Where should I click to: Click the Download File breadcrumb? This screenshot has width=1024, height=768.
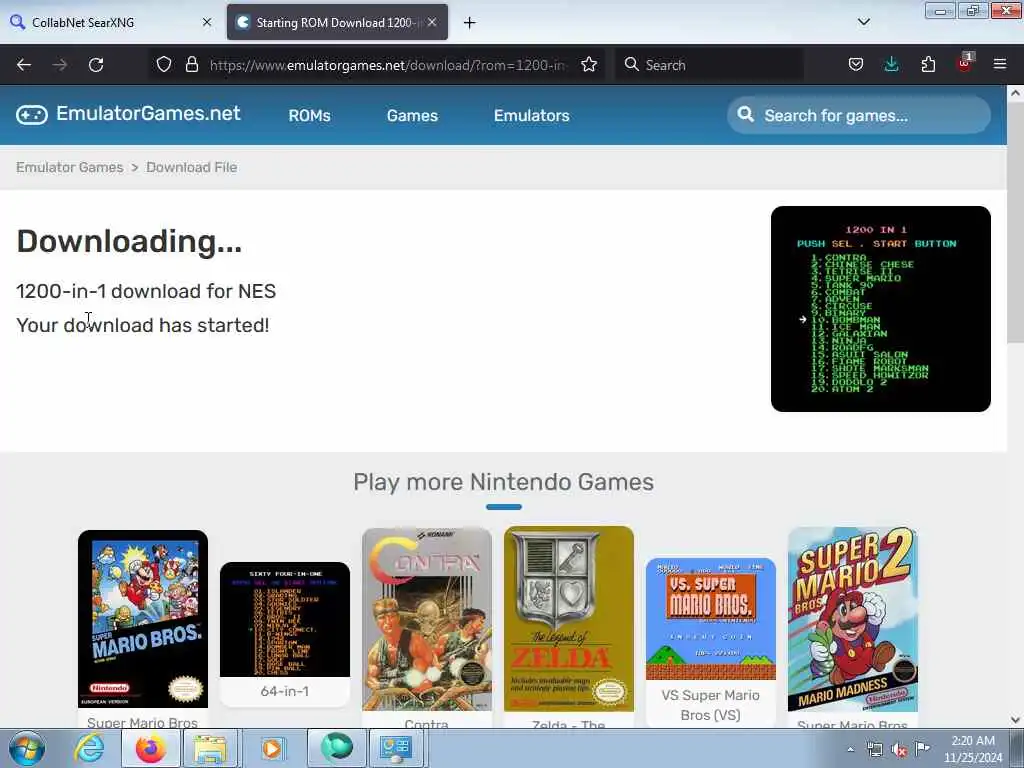coord(191,167)
